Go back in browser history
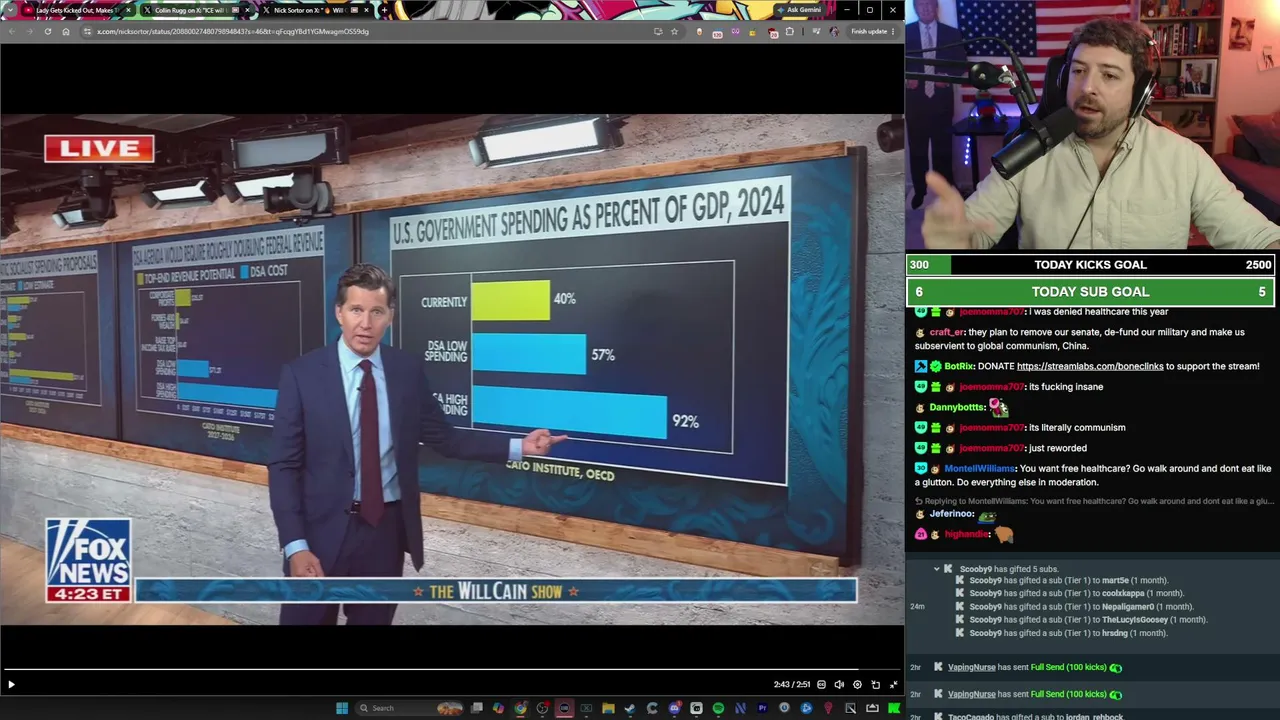Screen dimensions: 1280x720 point(11,31)
